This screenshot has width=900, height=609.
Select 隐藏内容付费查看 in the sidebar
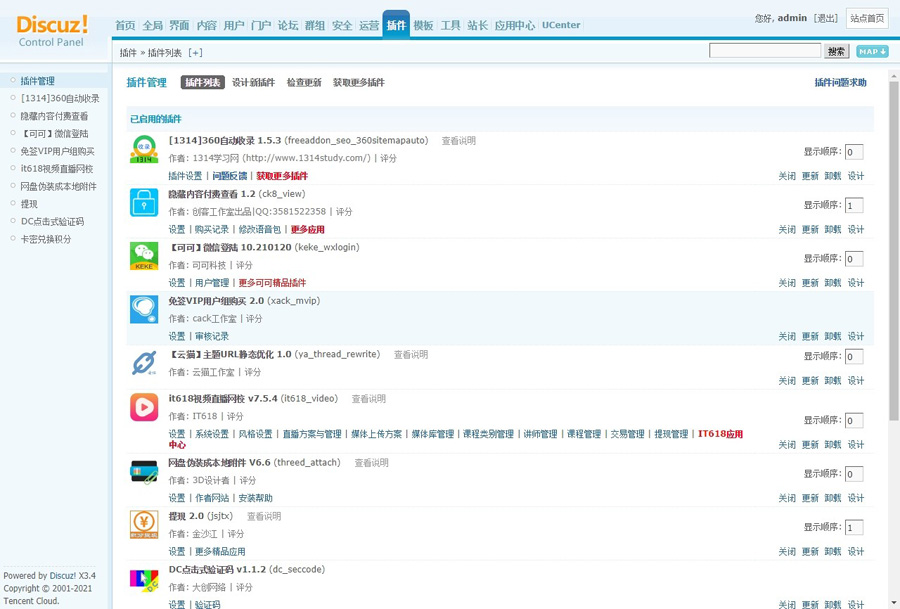point(54,116)
